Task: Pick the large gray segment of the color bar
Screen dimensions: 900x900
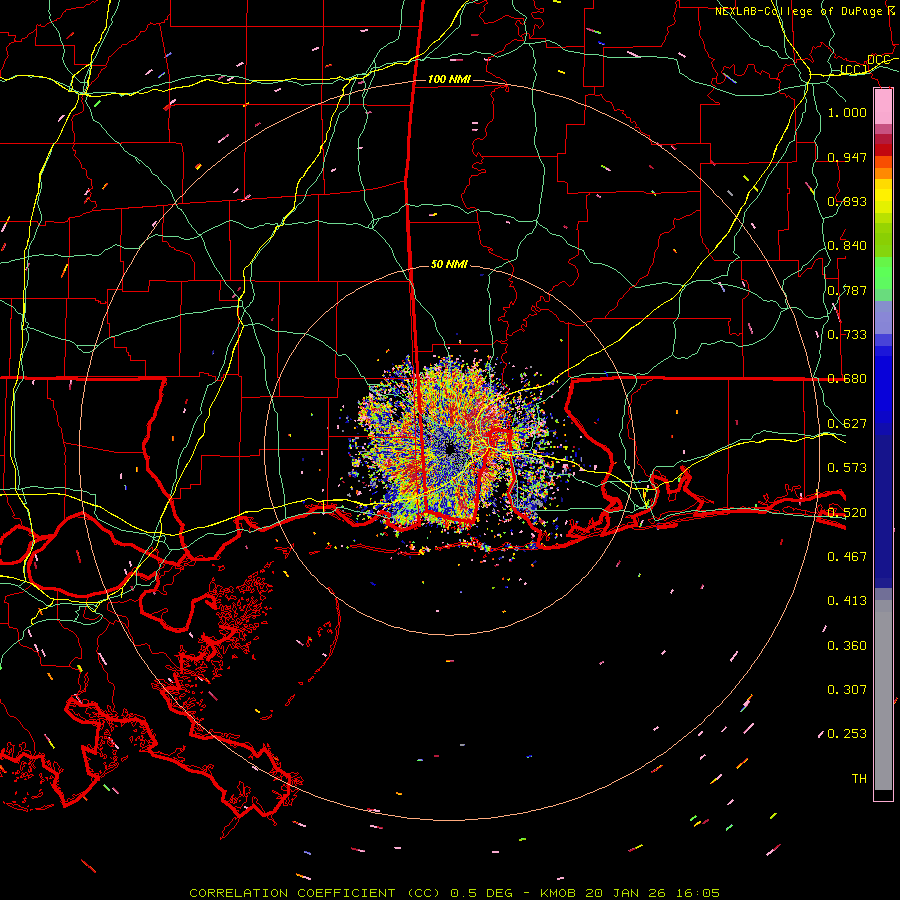Action: tap(883, 695)
